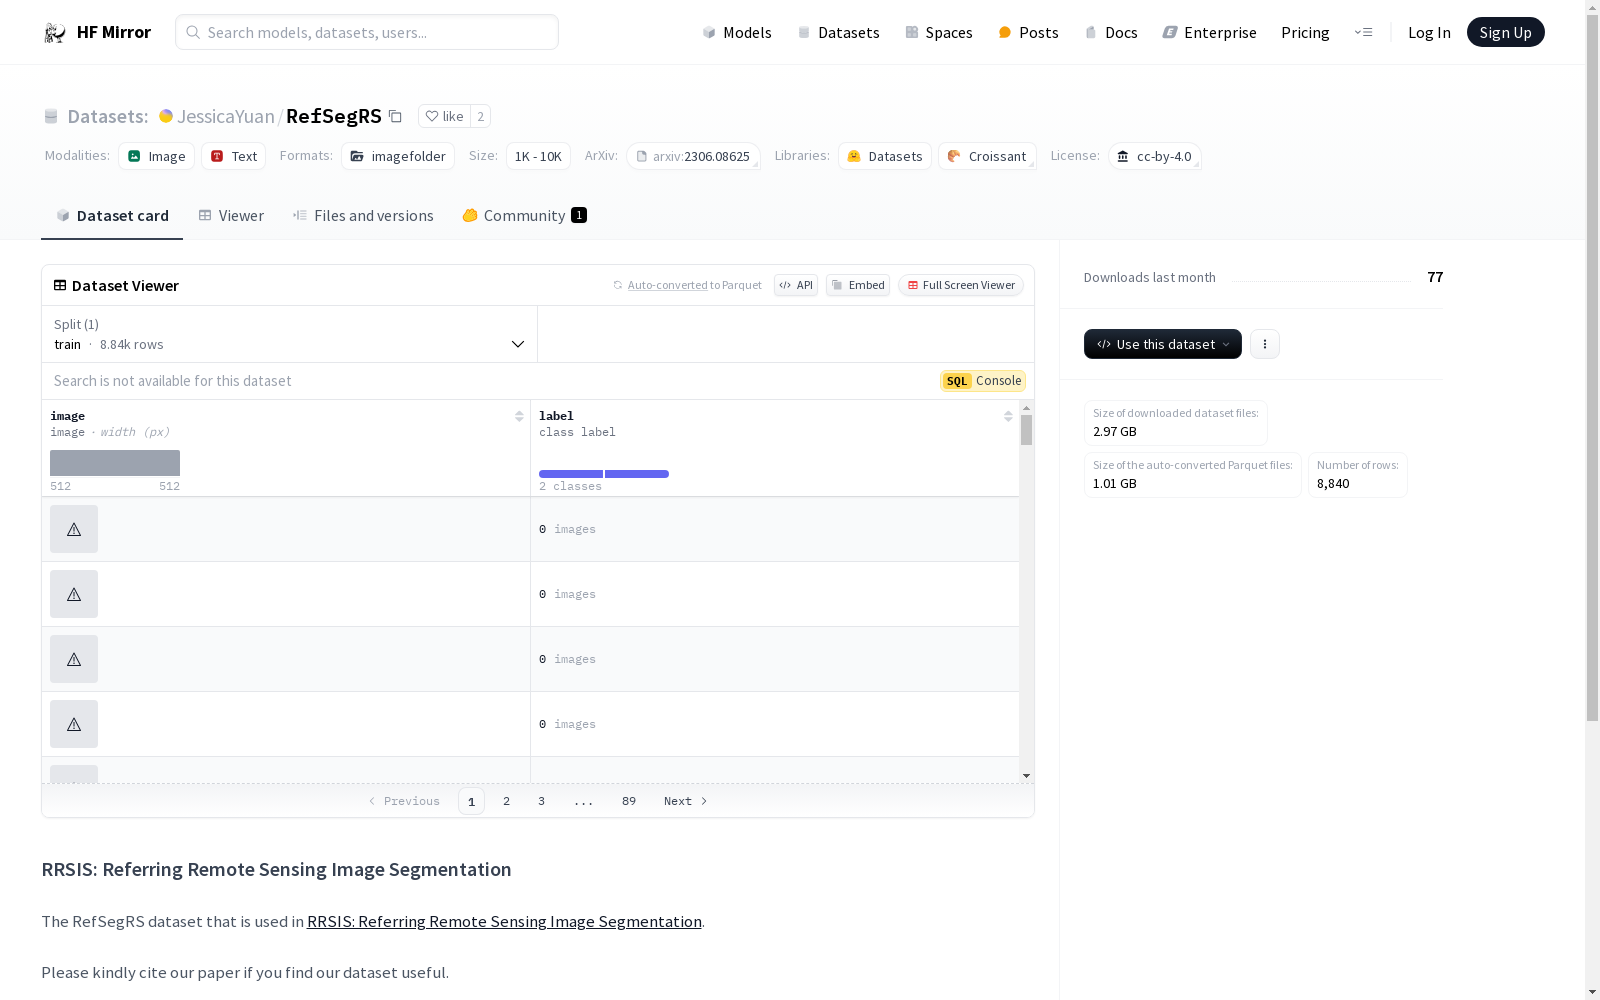Select the 1K - 10K size tag
The image size is (1600, 1000).
pos(538,156)
